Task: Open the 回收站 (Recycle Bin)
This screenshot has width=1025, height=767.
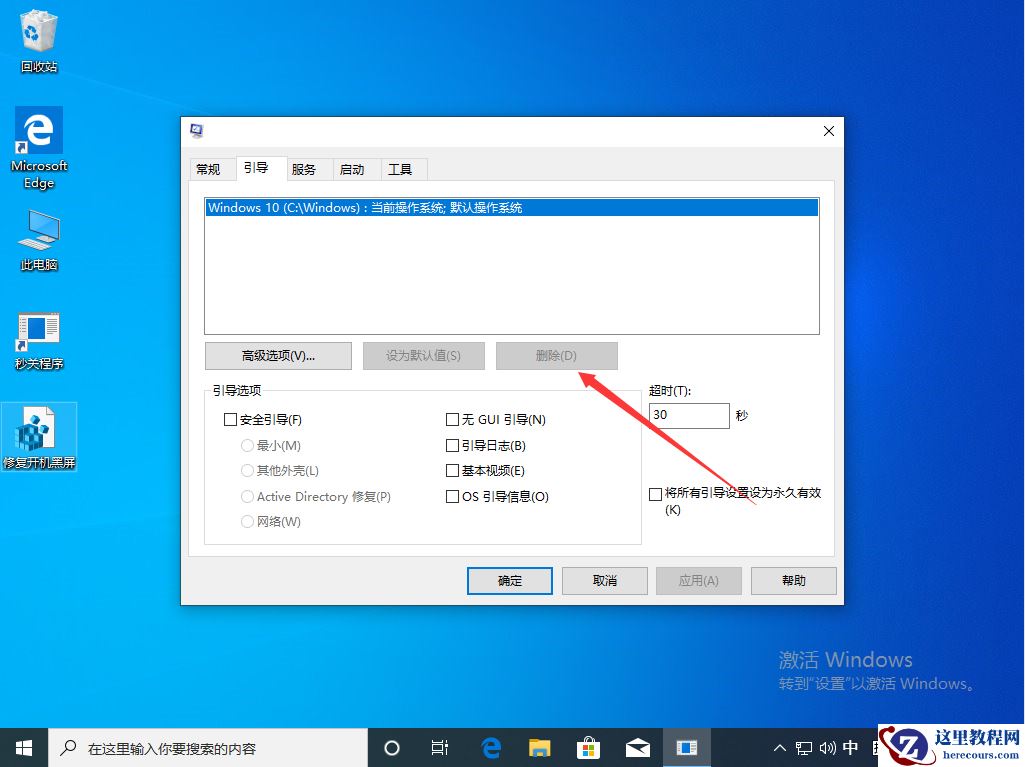Action: tap(38, 32)
